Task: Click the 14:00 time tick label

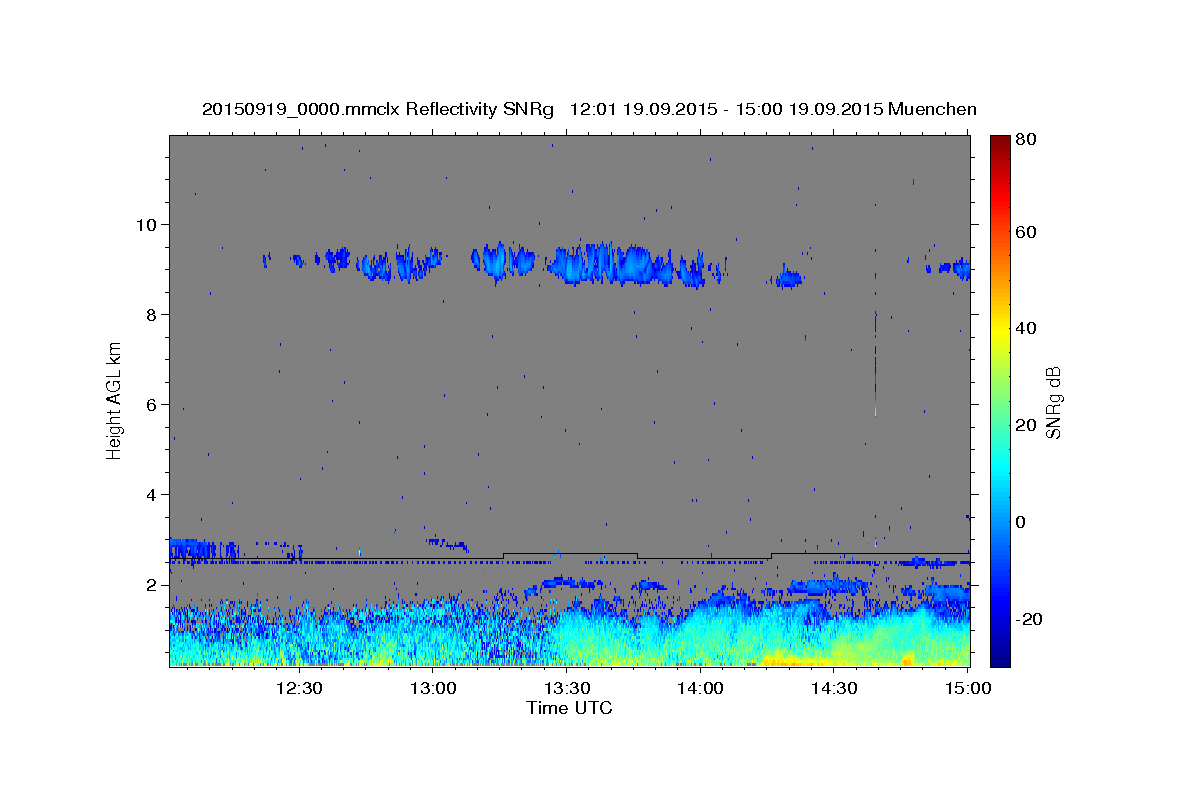Action: pyautogui.click(x=700, y=689)
